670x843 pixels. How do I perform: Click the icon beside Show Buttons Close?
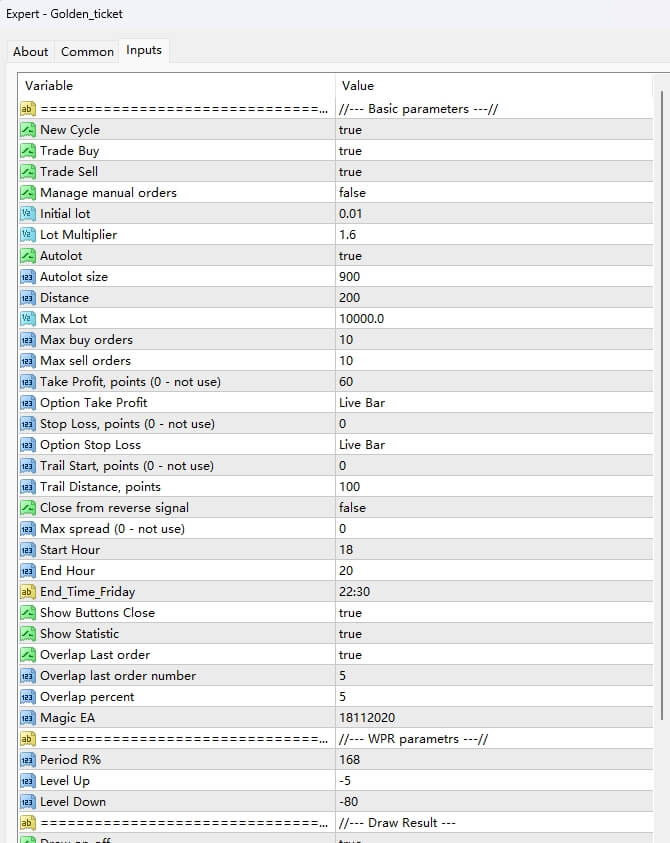[27, 612]
